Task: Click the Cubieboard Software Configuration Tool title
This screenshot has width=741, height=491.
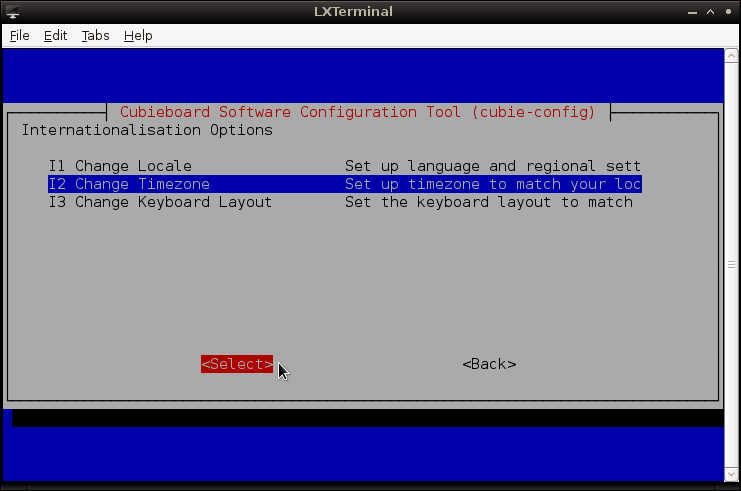Action: click(x=357, y=112)
